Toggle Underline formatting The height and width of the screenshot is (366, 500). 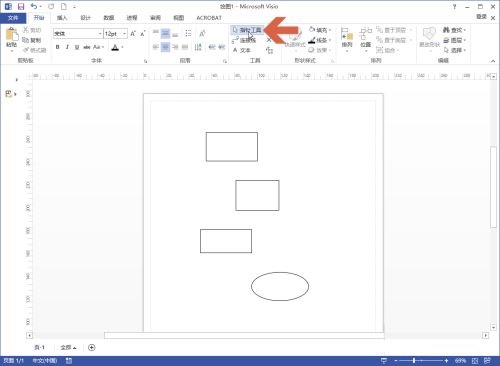coord(77,47)
